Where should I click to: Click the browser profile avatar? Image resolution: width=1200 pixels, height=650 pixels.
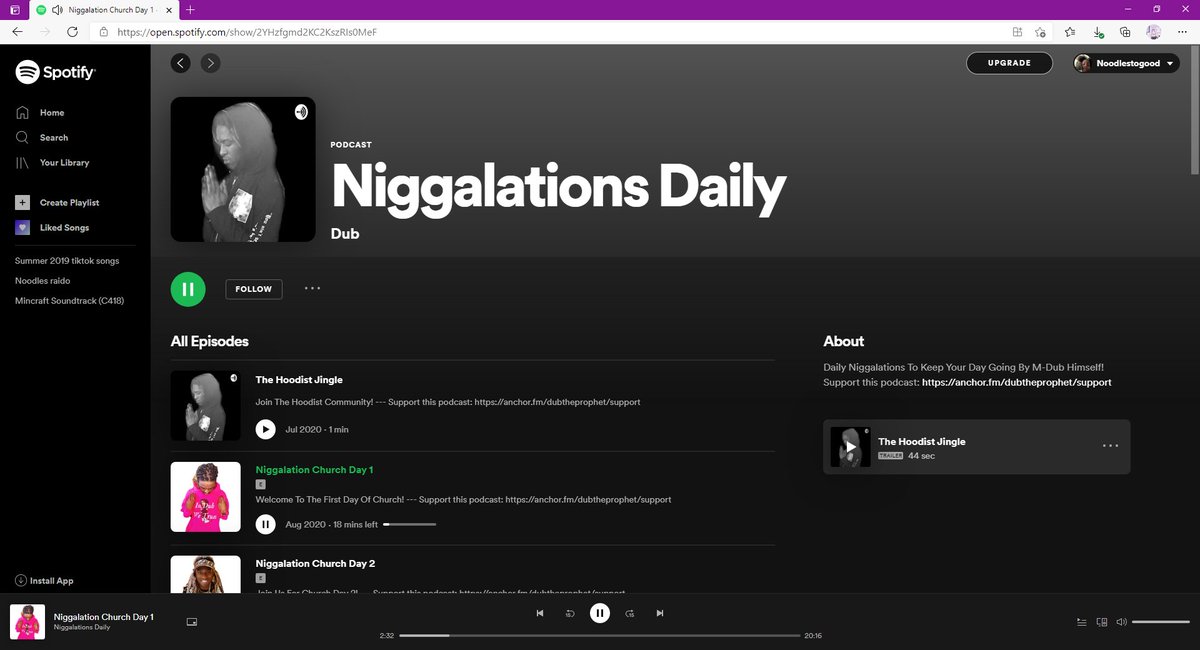[x=1154, y=32]
